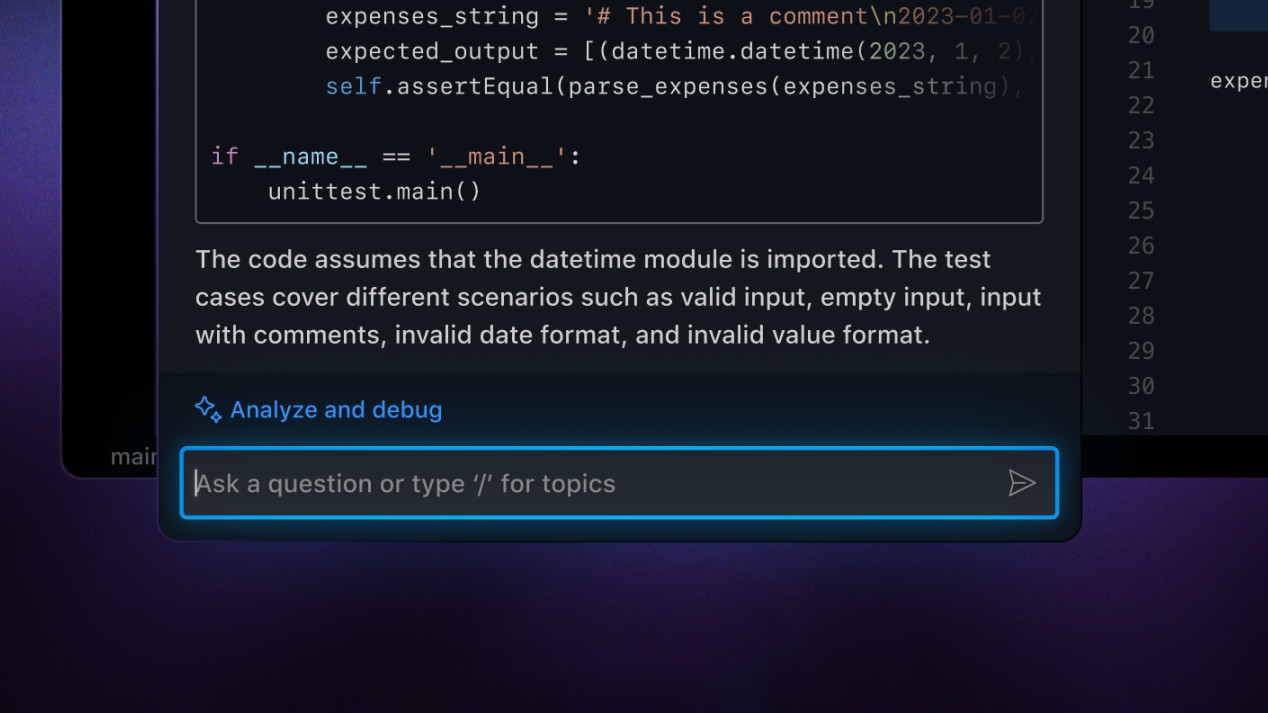Click the self.assertEqual code line

(670, 86)
